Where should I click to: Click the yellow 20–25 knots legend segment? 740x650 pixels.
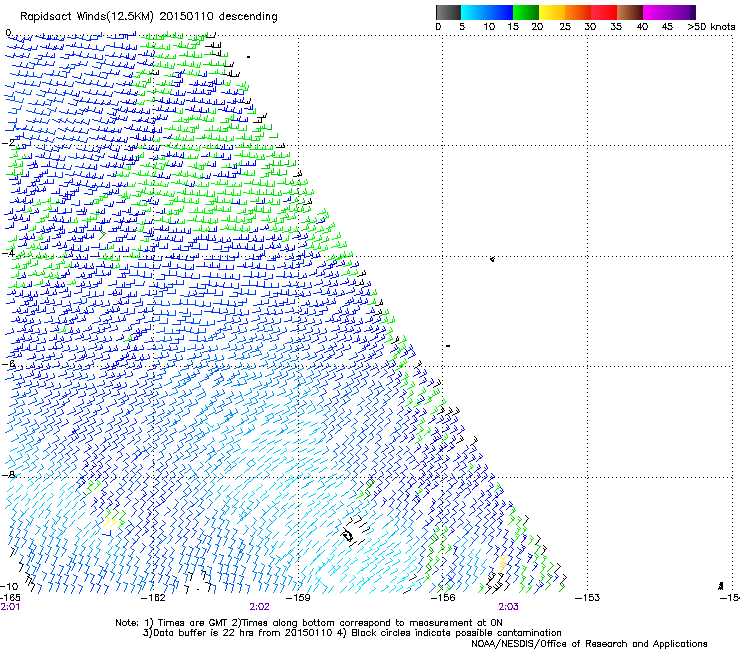[x=552, y=12]
